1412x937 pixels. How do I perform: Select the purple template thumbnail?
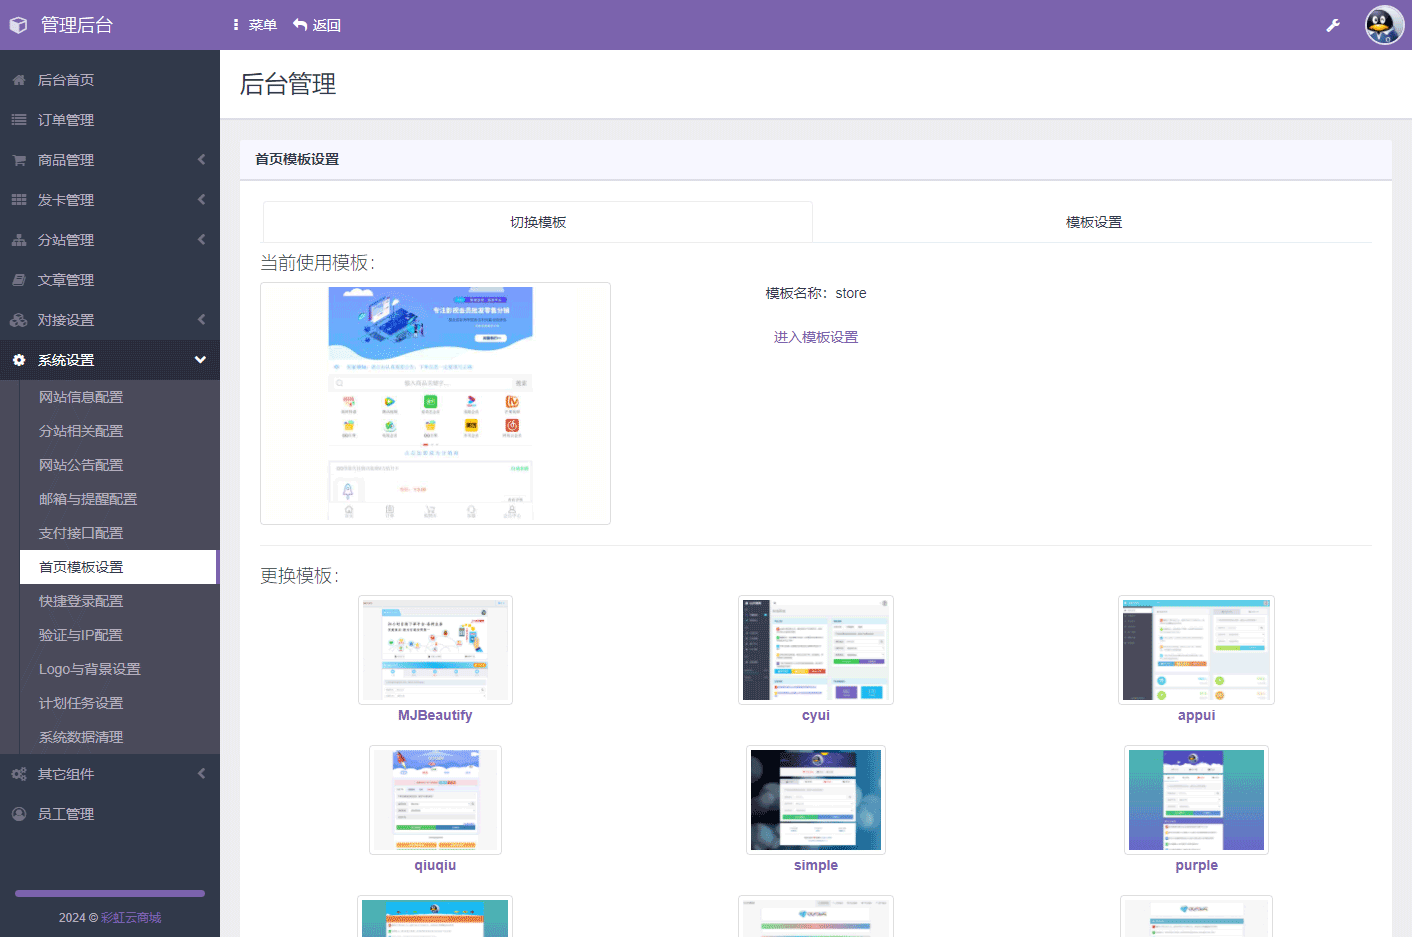1196,800
